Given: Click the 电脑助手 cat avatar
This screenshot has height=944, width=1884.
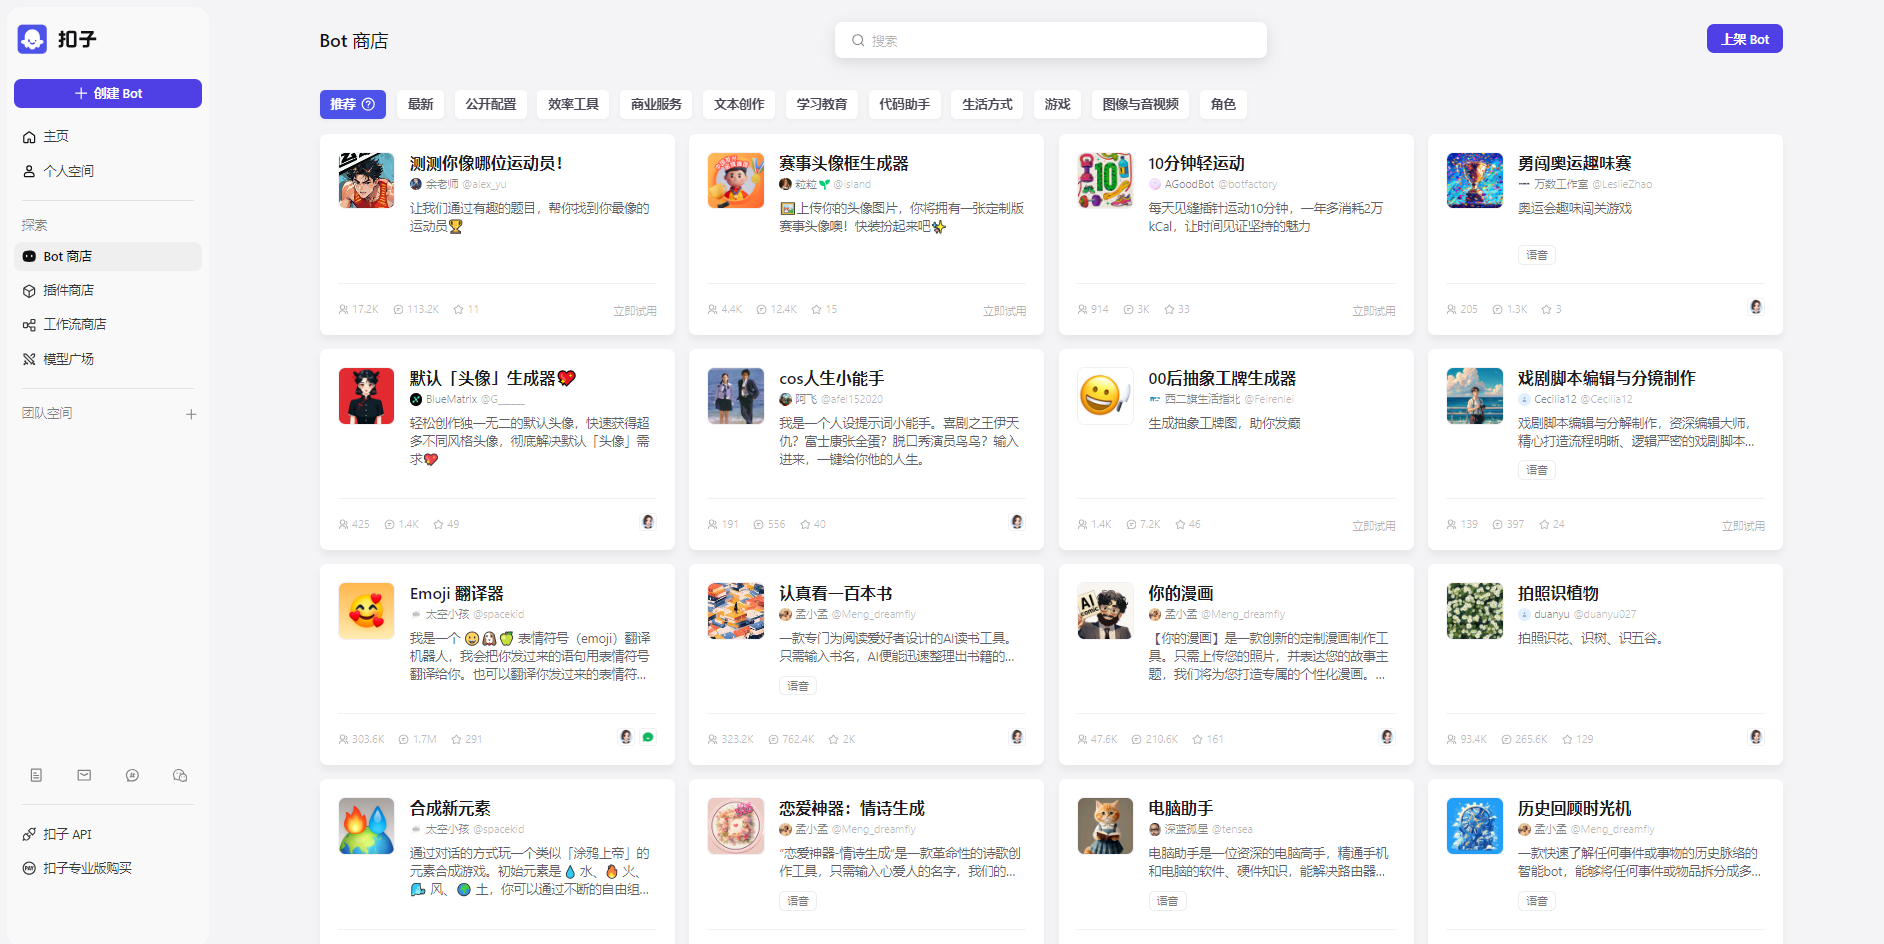Looking at the screenshot, I should point(1105,825).
